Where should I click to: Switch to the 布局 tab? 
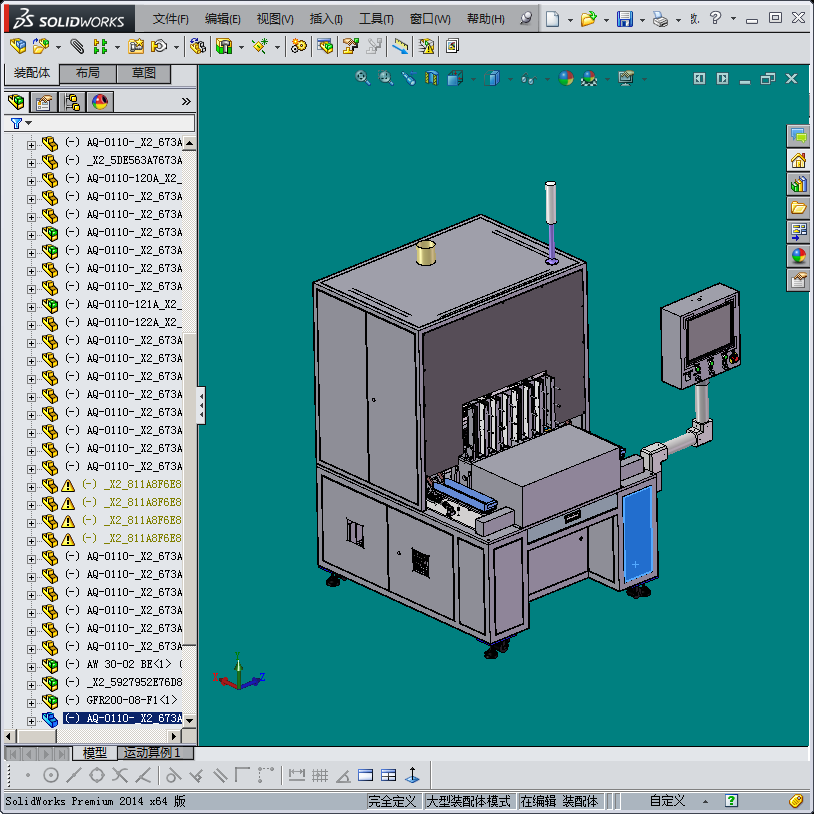point(88,74)
